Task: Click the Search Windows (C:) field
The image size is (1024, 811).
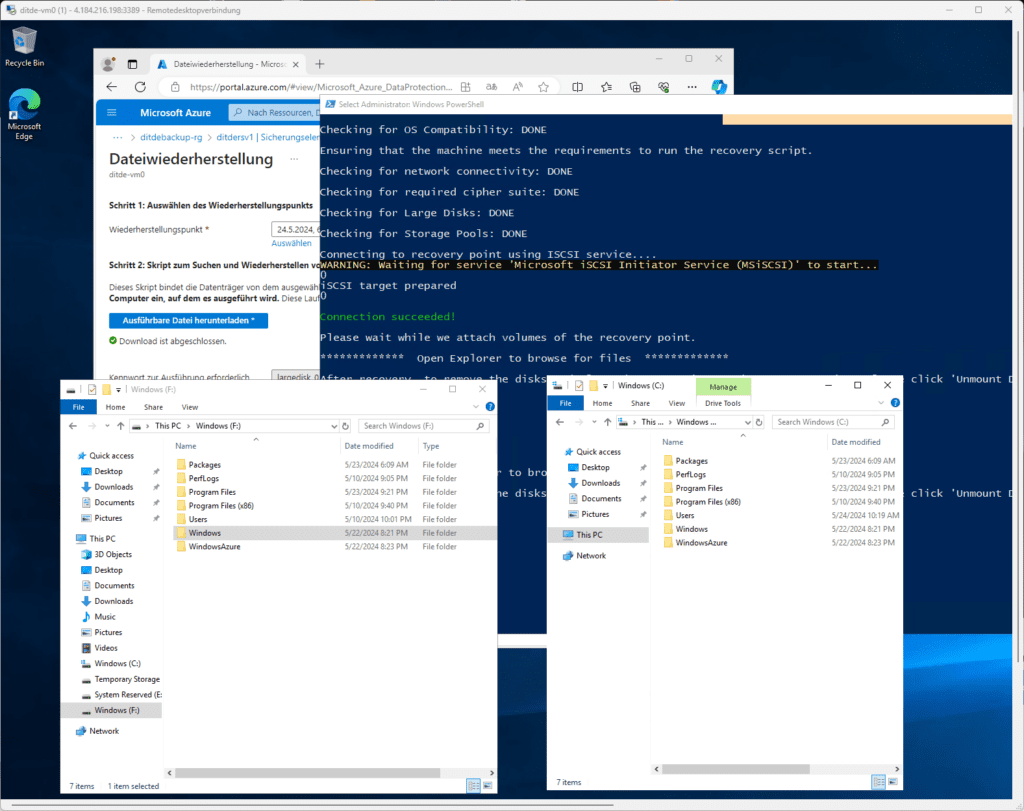Action: [833, 422]
